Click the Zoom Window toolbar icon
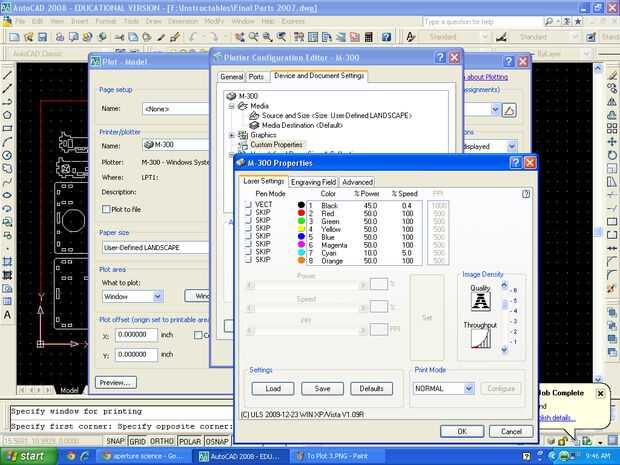The image size is (620, 465). (x=268, y=37)
